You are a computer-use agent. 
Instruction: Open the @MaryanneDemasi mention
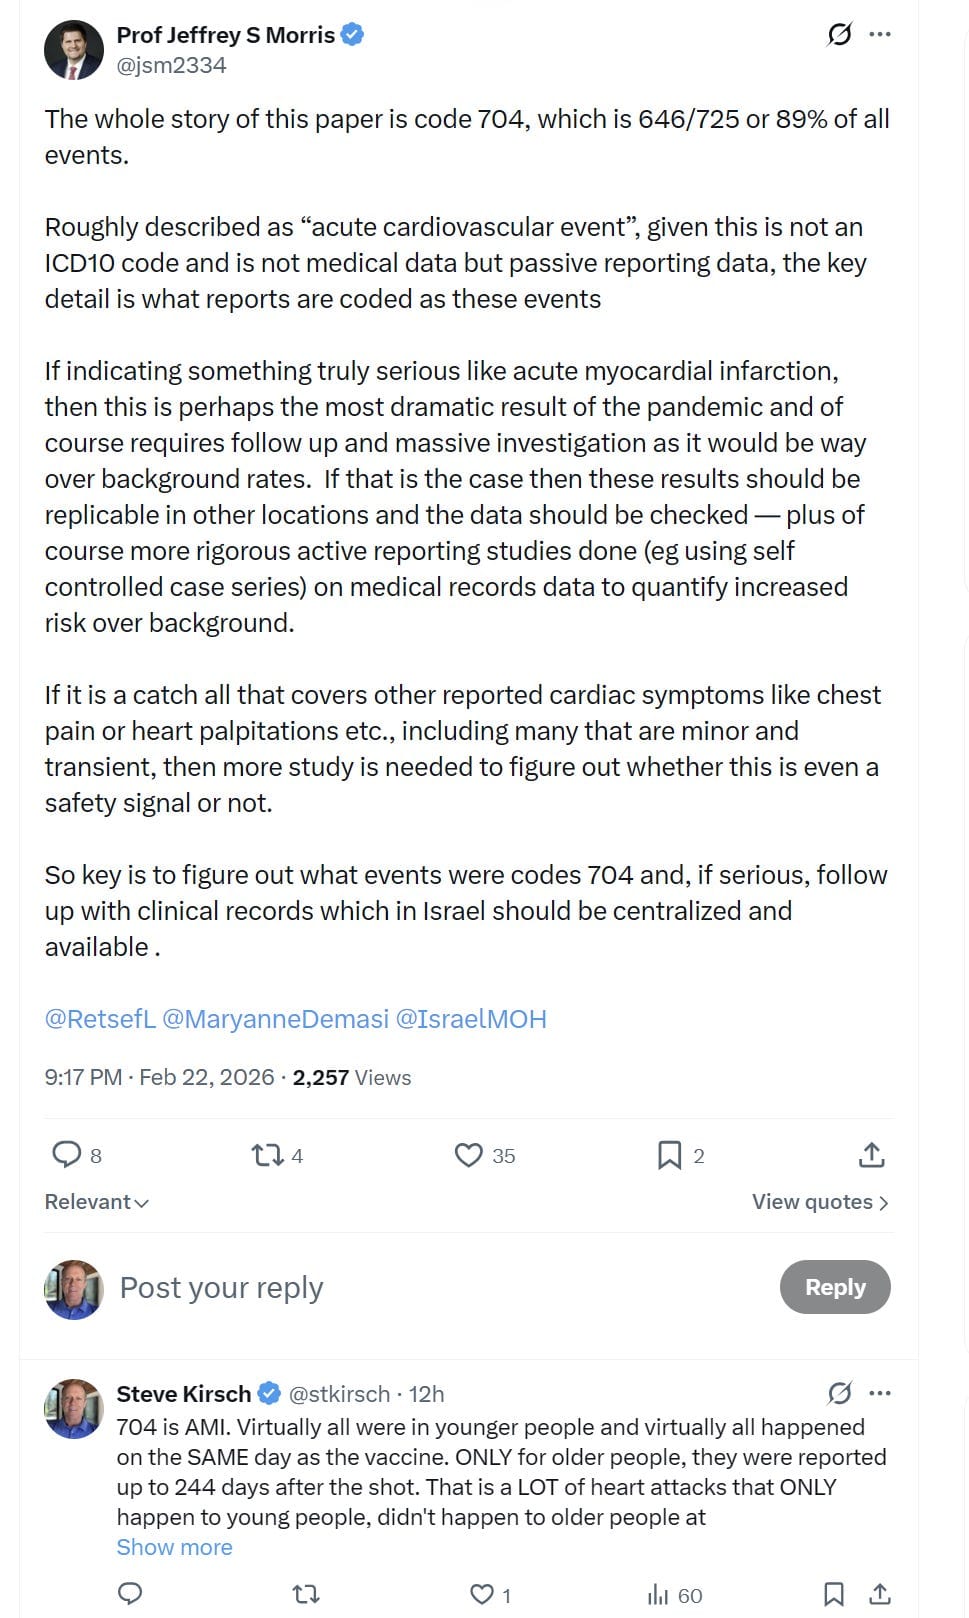(x=275, y=1019)
